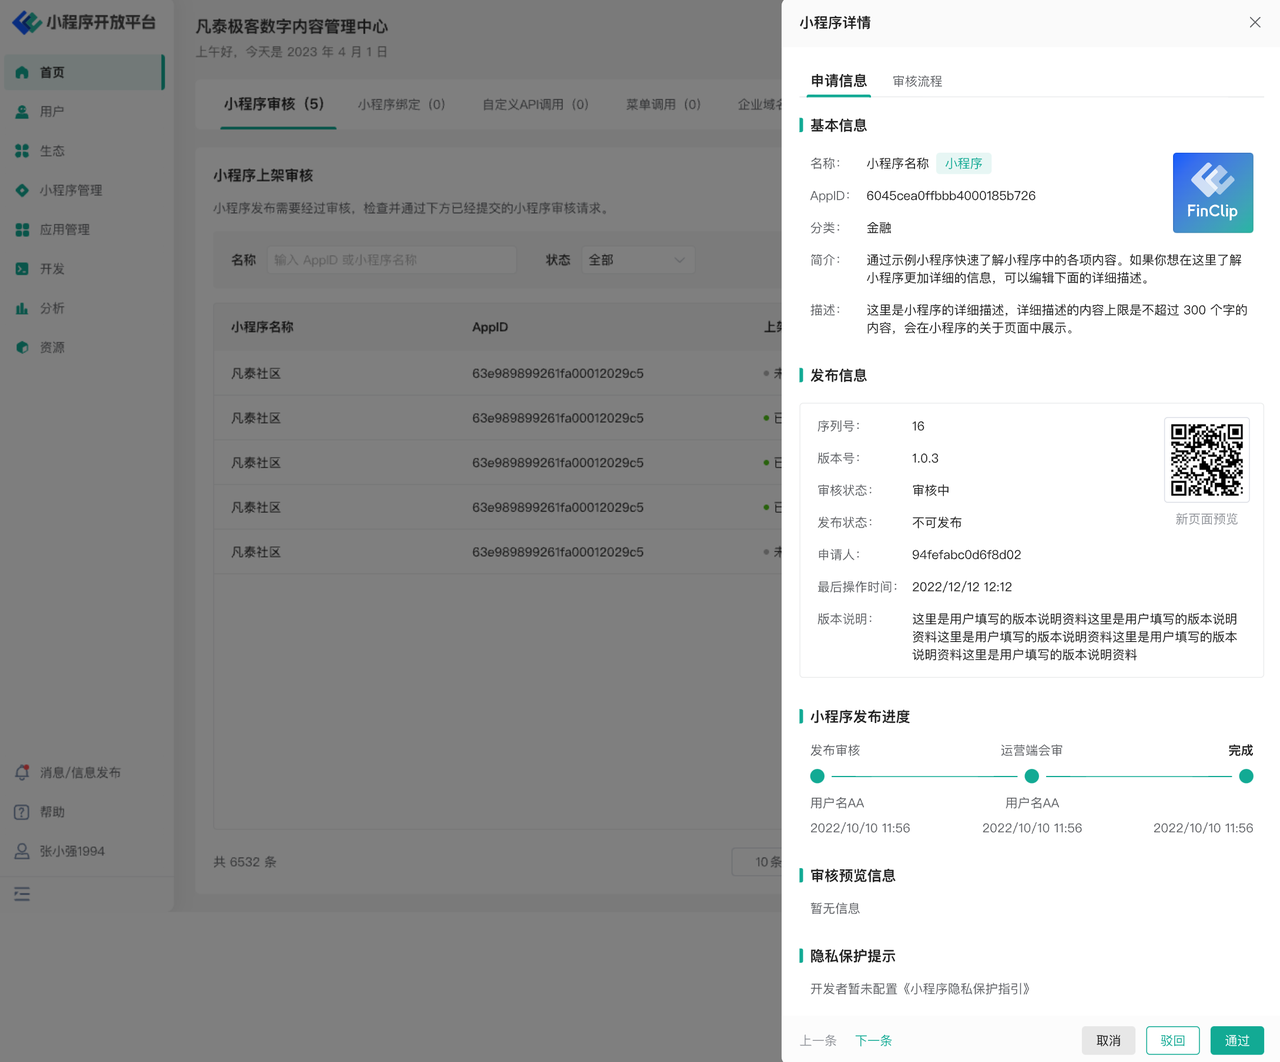
Task: Open the 小程序绑定 tab
Action: pyautogui.click(x=401, y=104)
